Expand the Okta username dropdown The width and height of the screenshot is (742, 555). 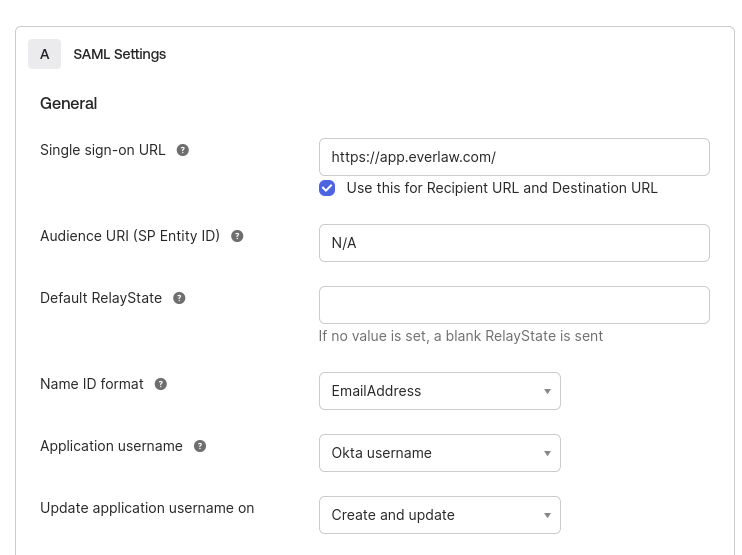coord(440,453)
